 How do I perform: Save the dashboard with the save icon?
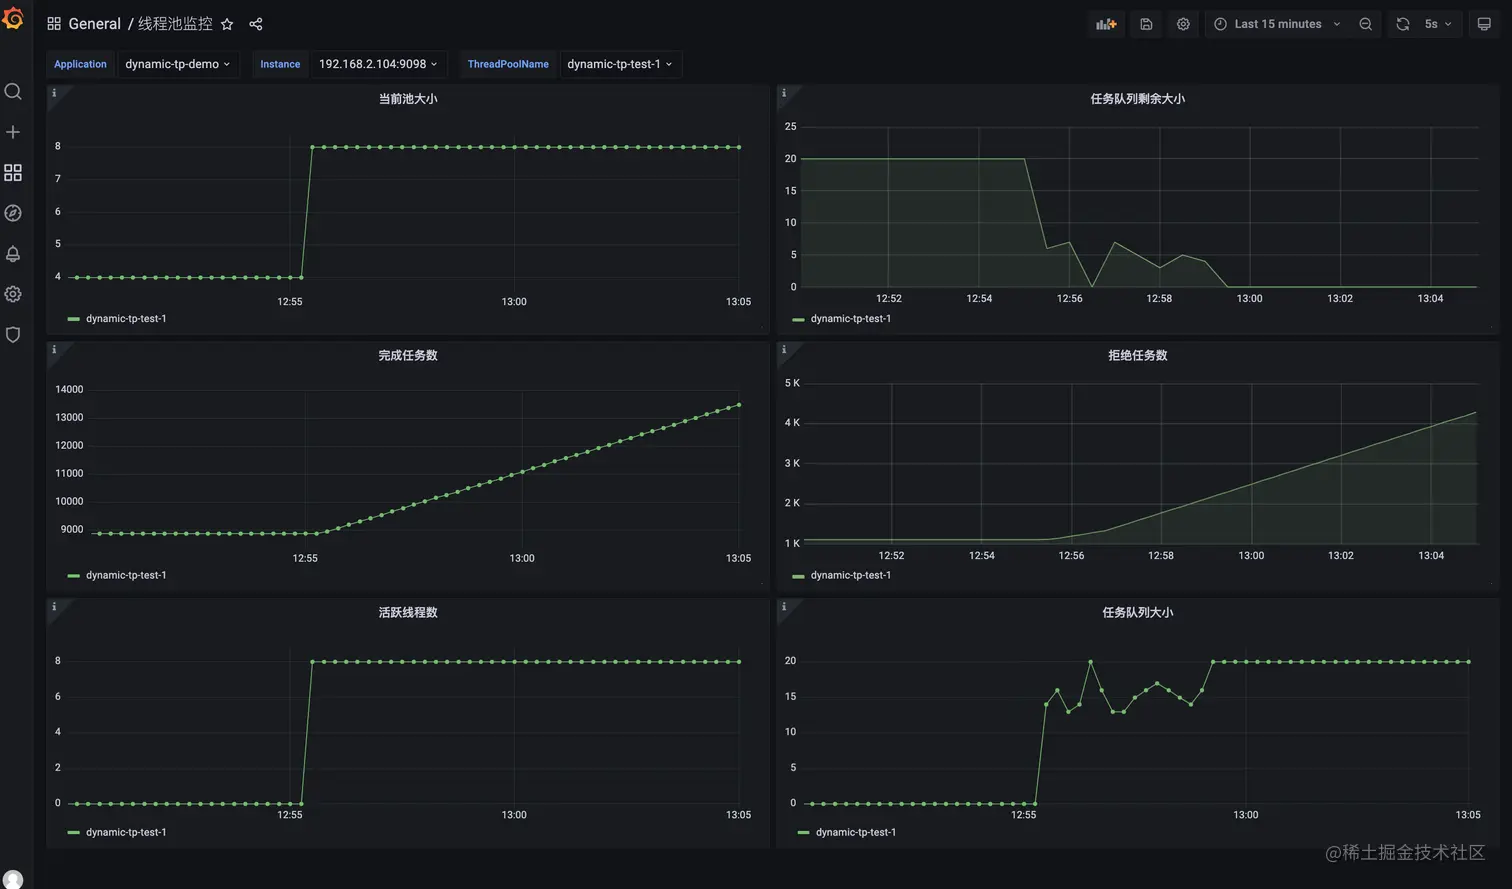(x=1146, y=24)
